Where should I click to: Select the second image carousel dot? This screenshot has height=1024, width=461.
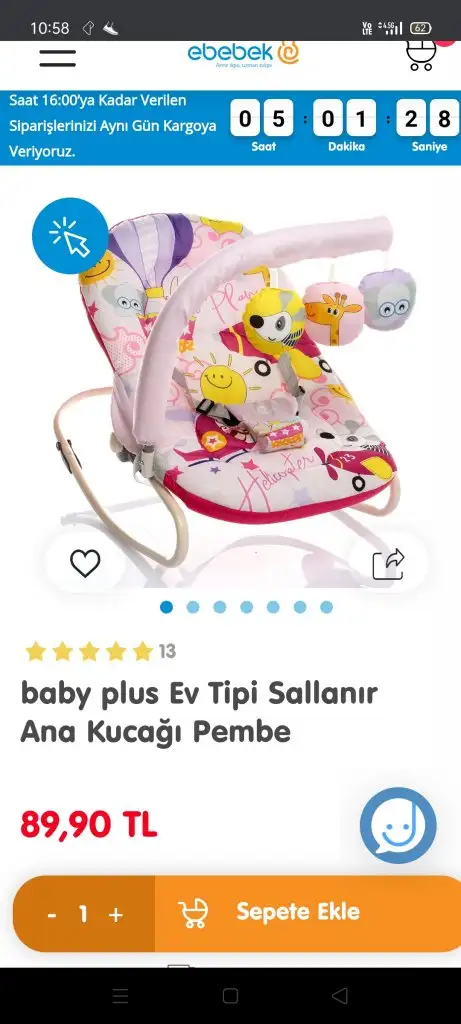pos(193,607)
